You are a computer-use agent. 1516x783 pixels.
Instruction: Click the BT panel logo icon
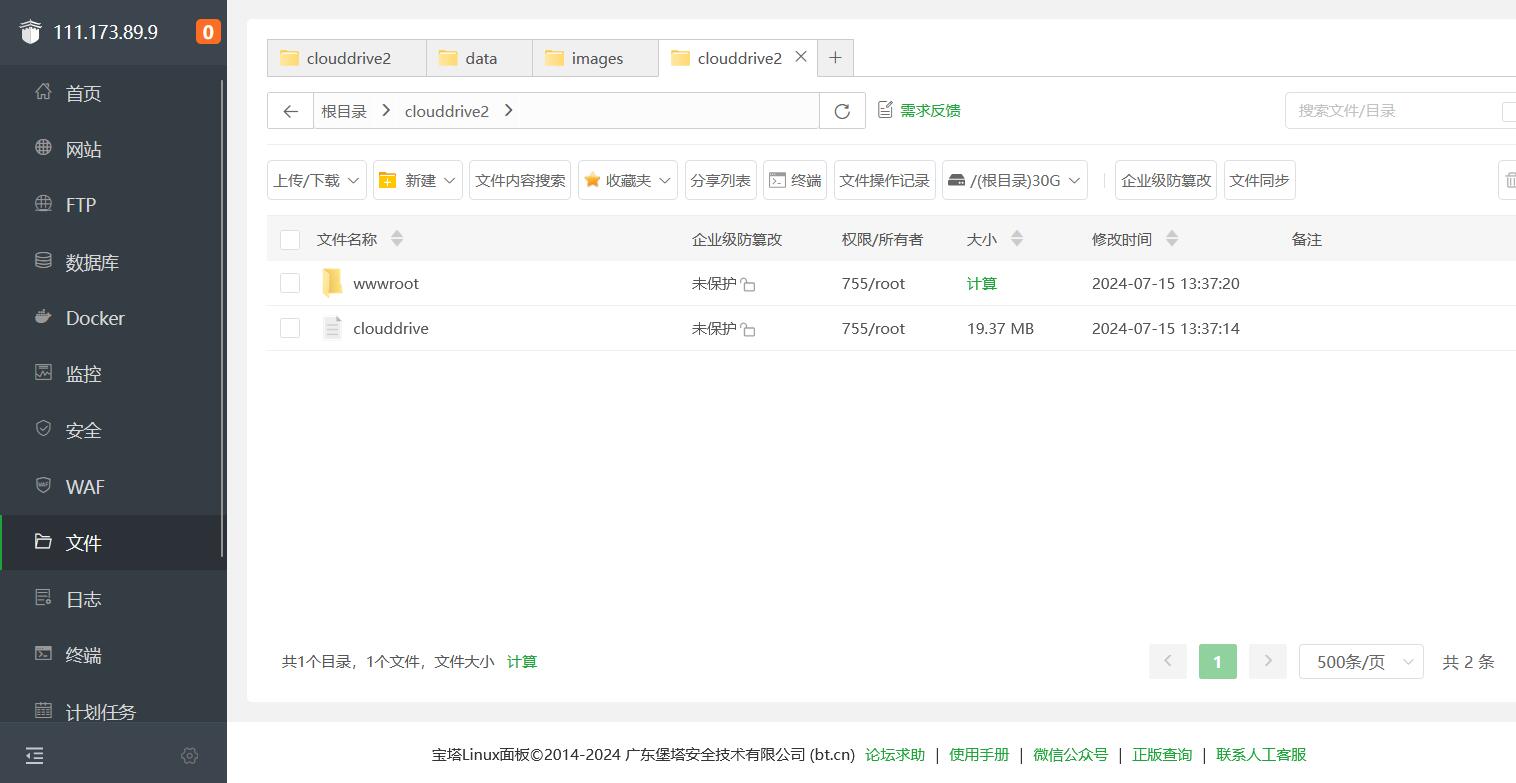(x=31, y=32)
